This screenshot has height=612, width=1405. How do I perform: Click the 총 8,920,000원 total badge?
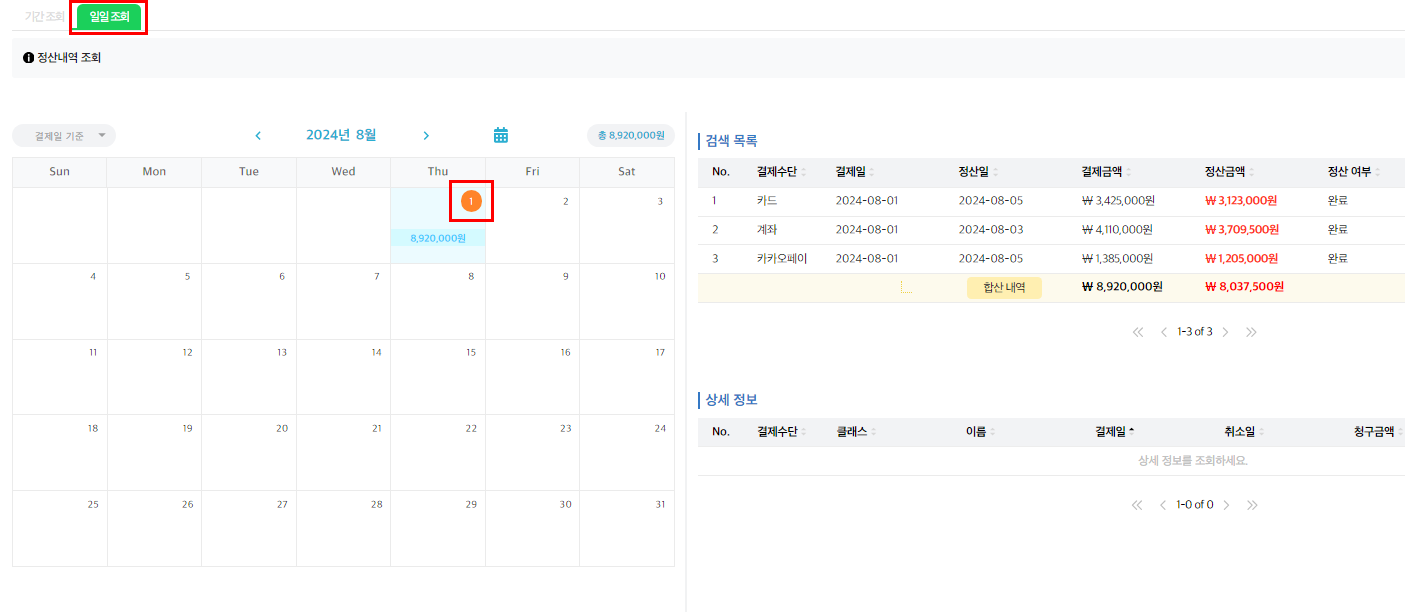click(630, 135)
